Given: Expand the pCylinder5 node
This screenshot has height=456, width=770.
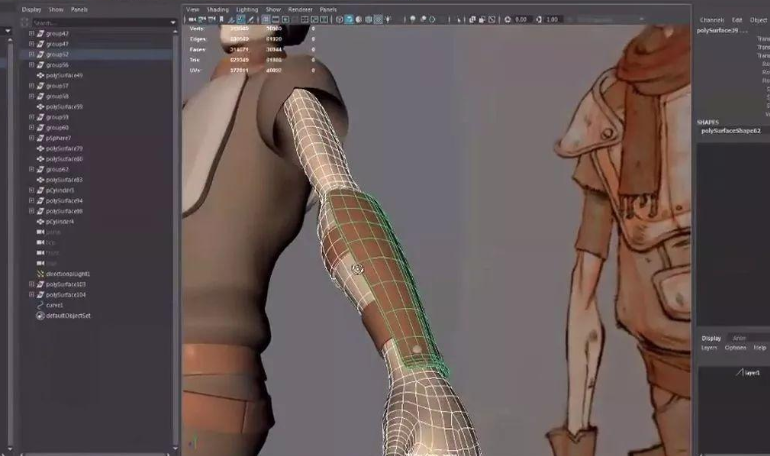Looking at the screenshot, I should point(31,190).
